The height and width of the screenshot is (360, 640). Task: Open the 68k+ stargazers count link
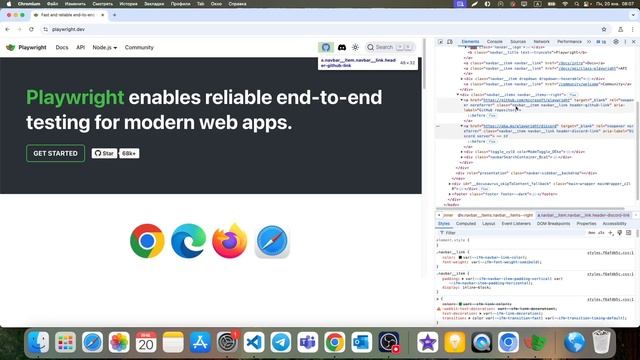pyautogui.click(x=129, y=153)
